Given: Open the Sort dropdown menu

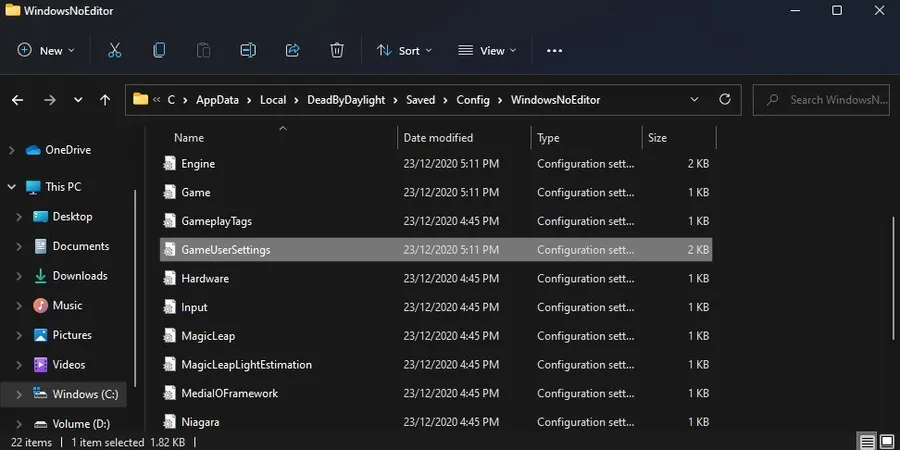Looking at the screenshot, I should pos(404,51).
